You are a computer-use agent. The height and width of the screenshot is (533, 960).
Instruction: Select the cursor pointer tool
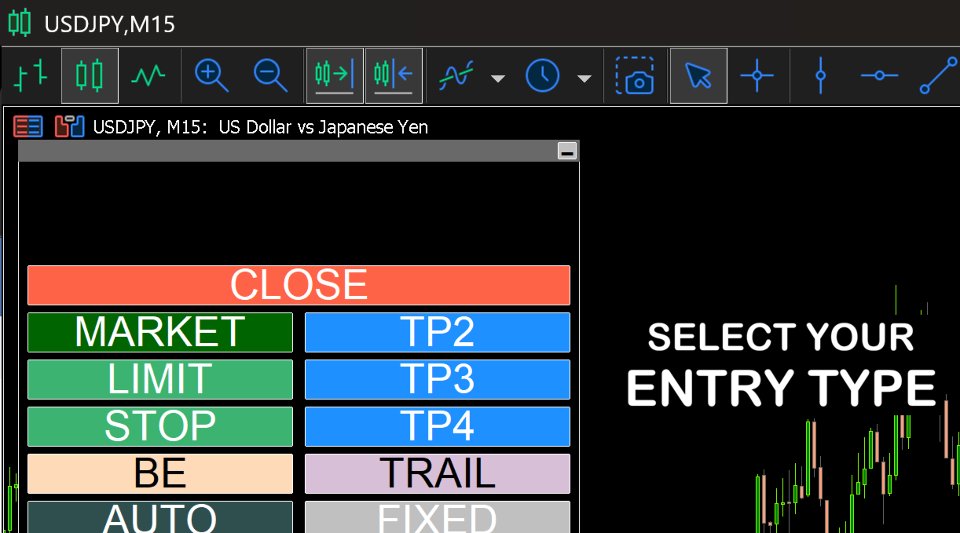click(x=699, y=76)
